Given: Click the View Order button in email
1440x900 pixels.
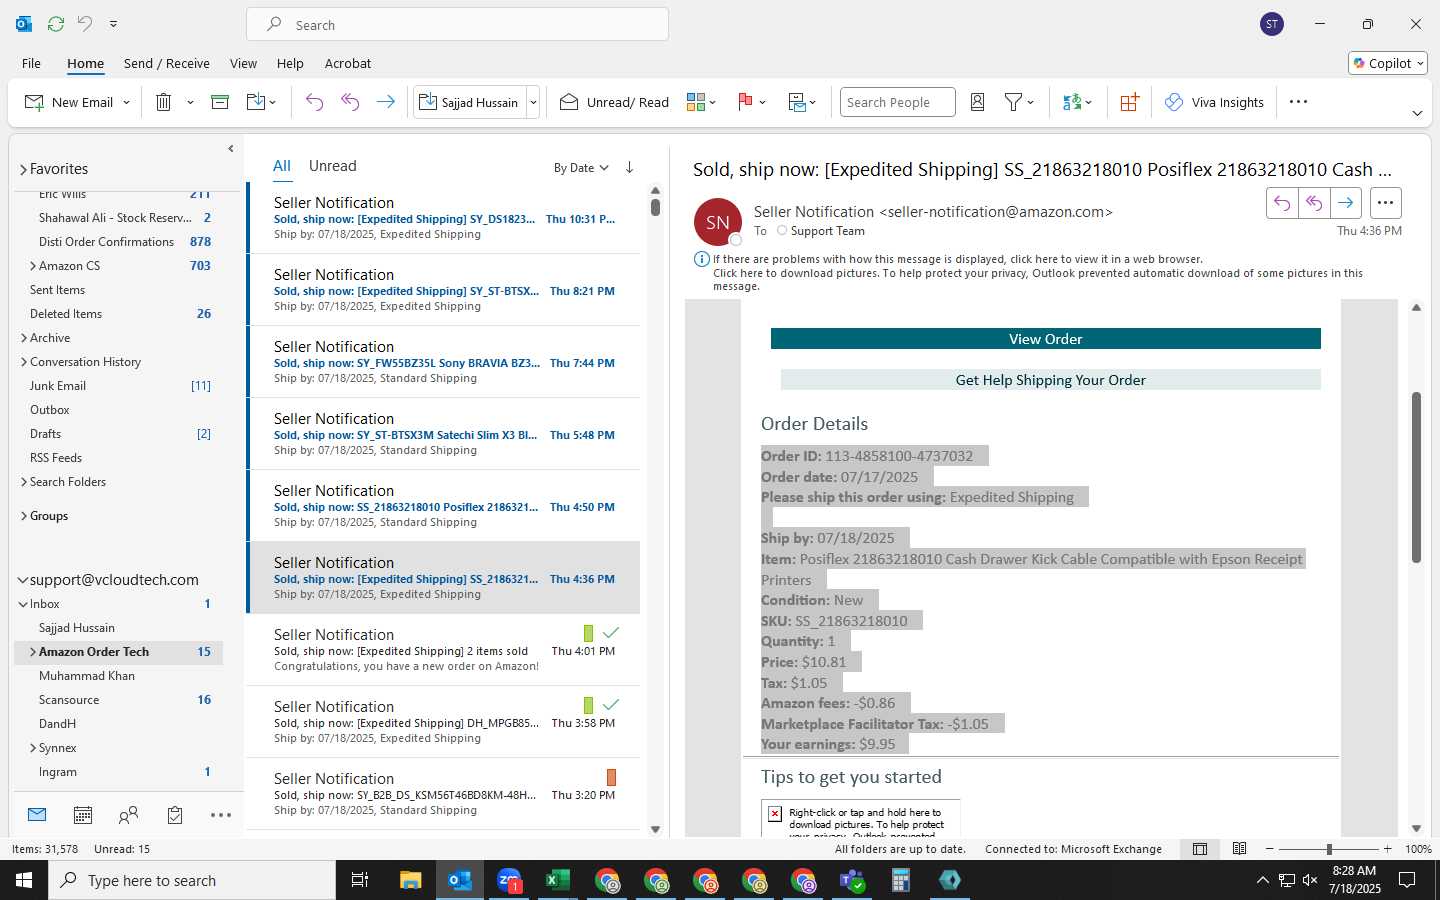Looking at the screenshot, I should 1045,339.
